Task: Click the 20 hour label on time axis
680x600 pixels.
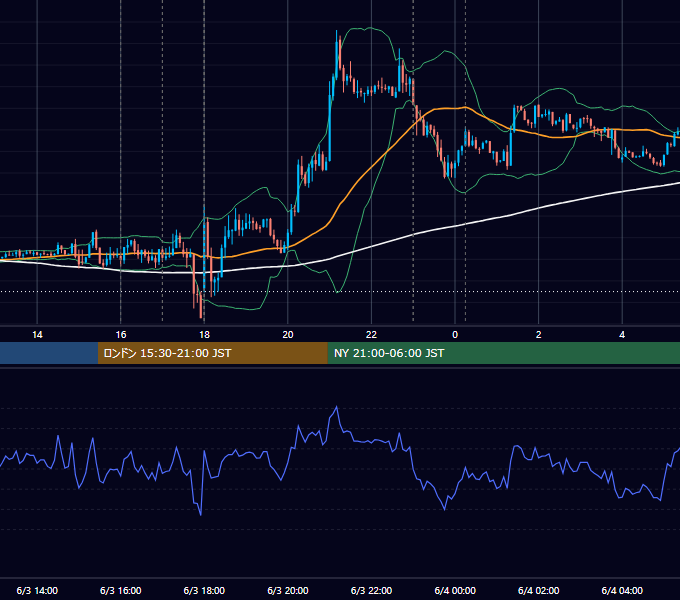Action: tap(288, 335)
